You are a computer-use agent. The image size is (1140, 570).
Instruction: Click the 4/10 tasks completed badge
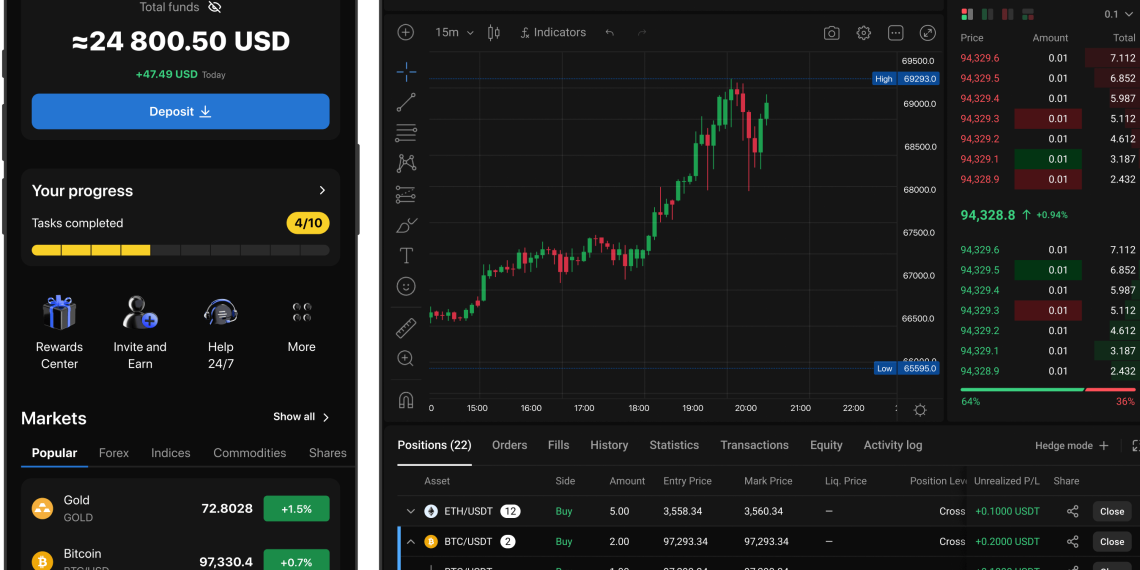308,223
